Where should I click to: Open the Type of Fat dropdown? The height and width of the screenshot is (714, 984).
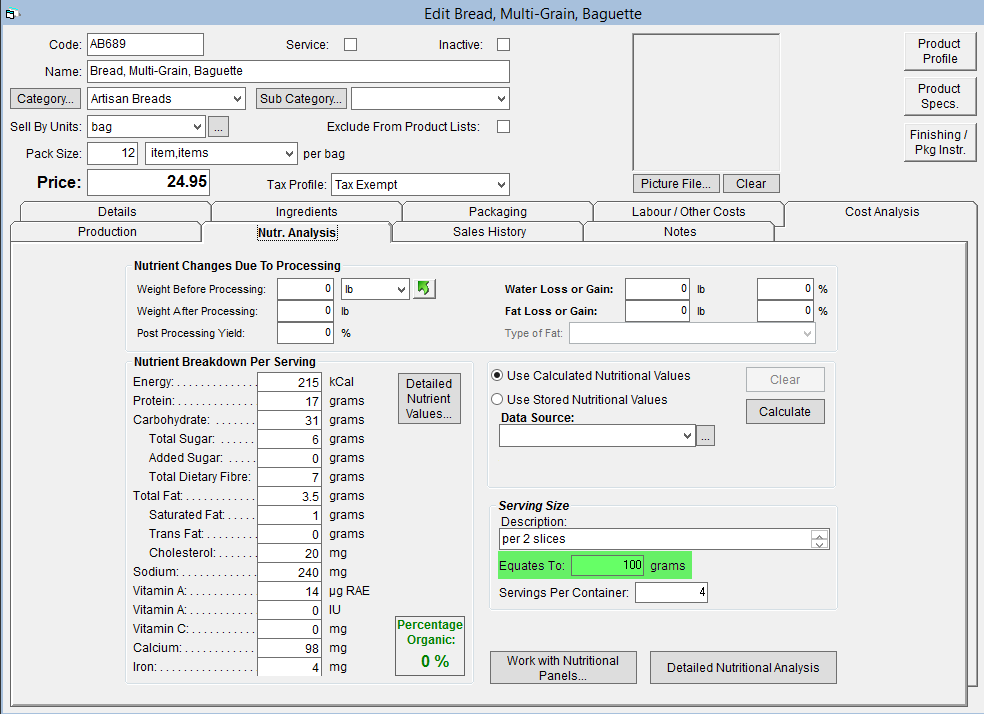click(807, 333)
